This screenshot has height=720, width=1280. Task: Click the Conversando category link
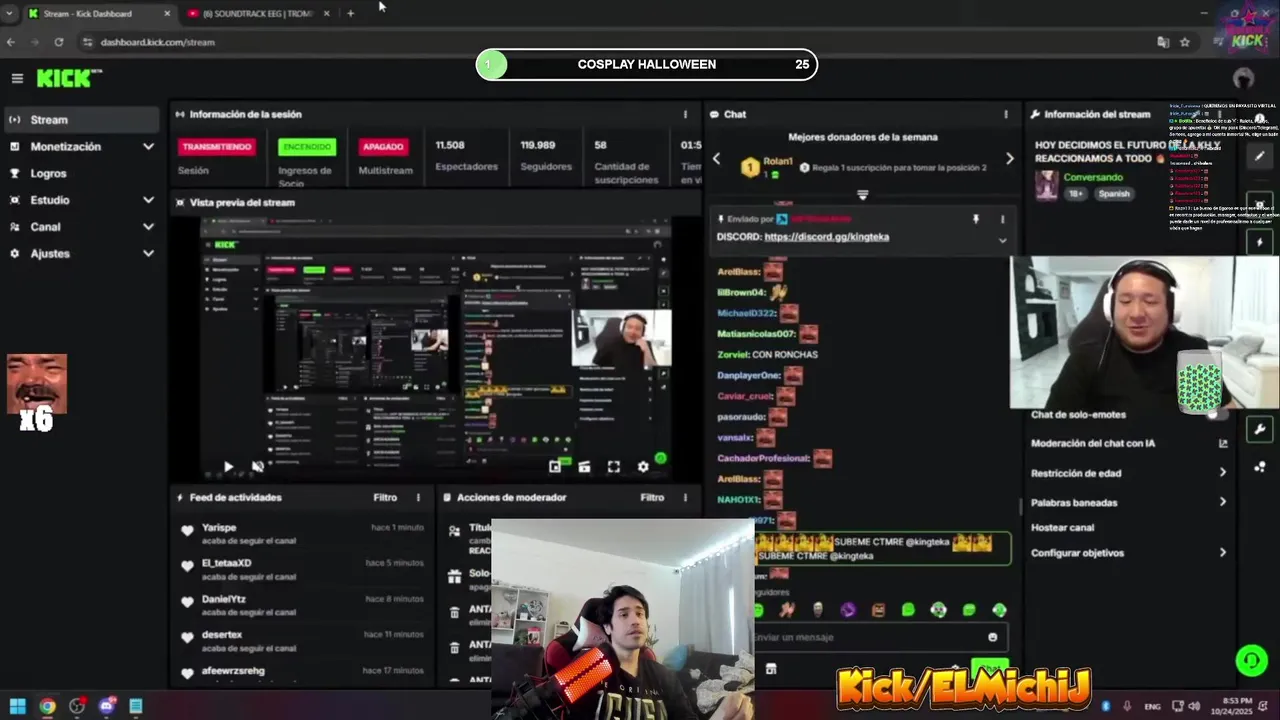click(x=1093, y=177)
